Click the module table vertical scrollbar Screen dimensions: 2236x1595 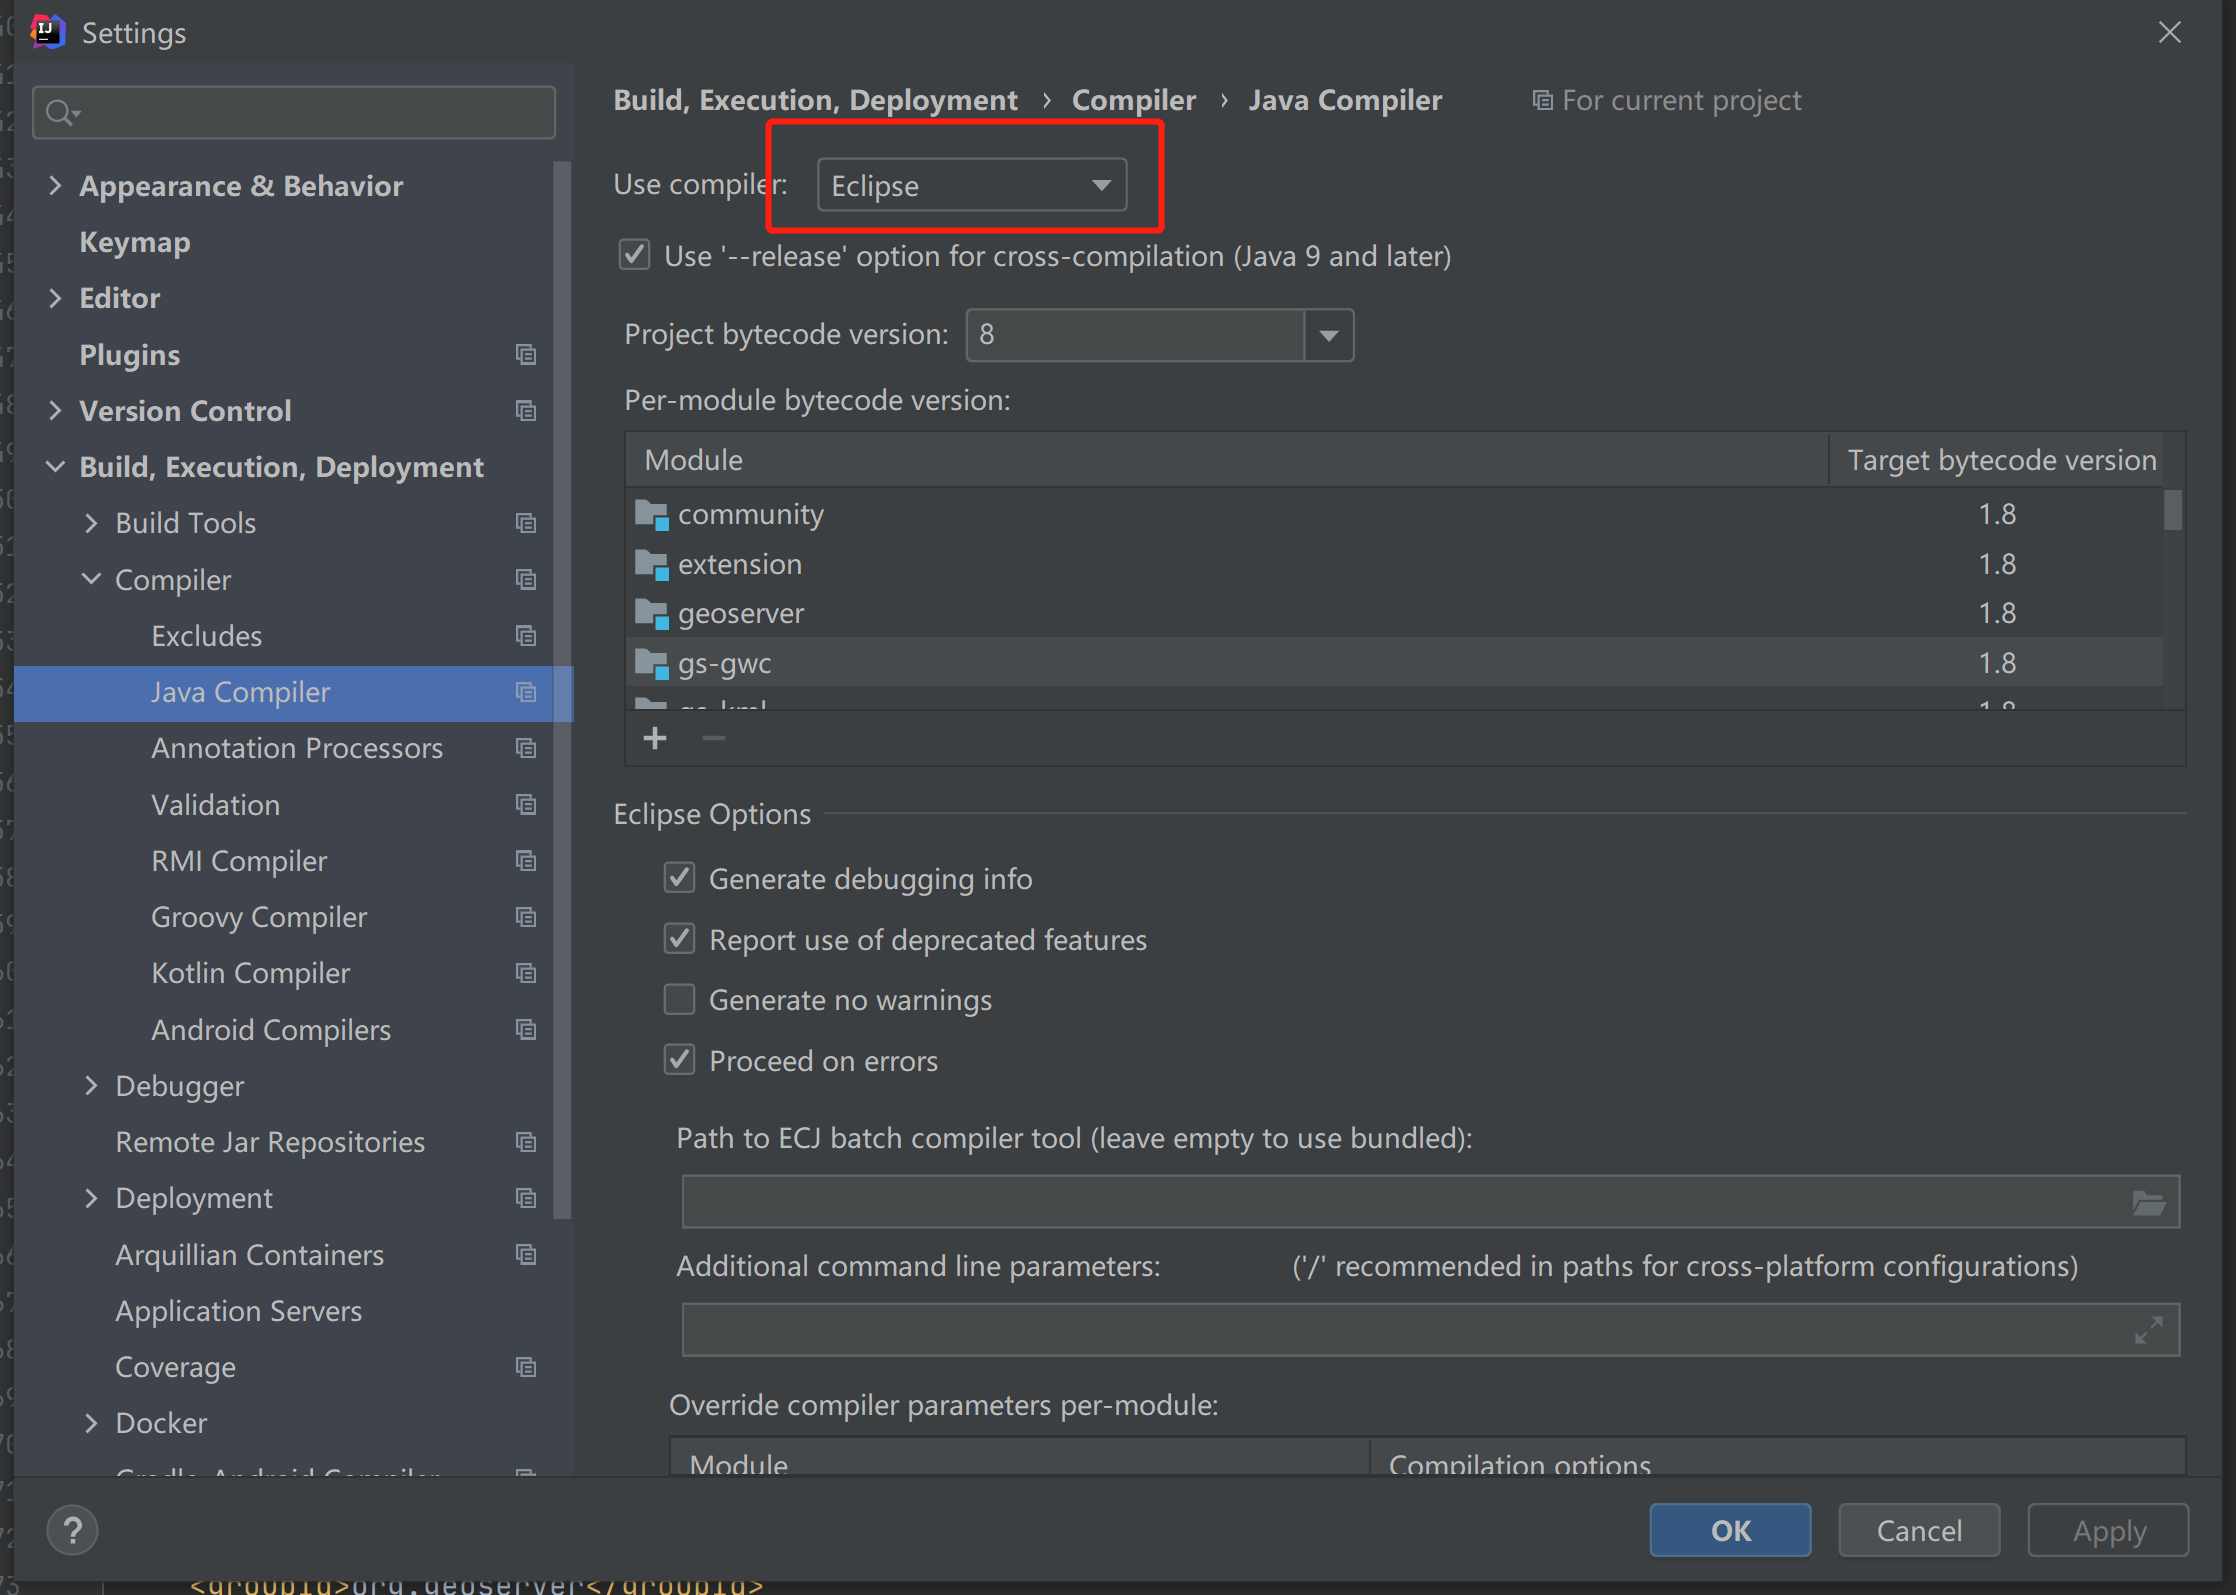click(2172, 510)
